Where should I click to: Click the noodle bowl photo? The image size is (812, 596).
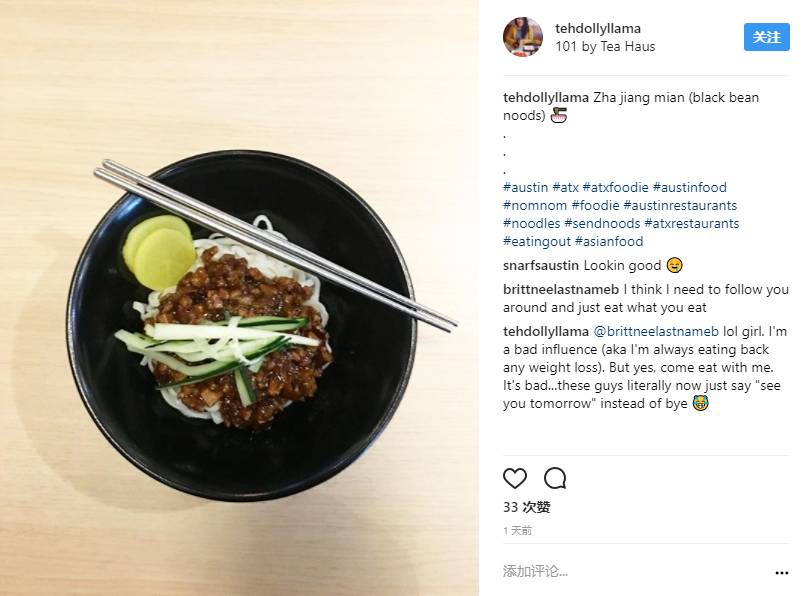239,298
